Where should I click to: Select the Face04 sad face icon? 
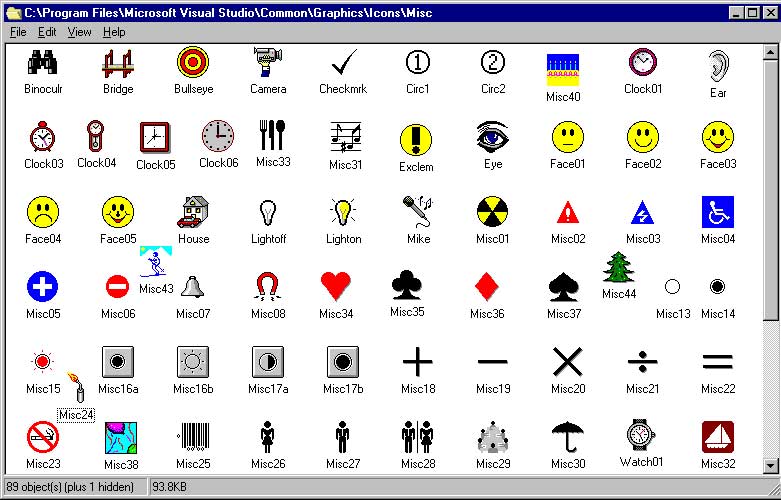point(42,212)
